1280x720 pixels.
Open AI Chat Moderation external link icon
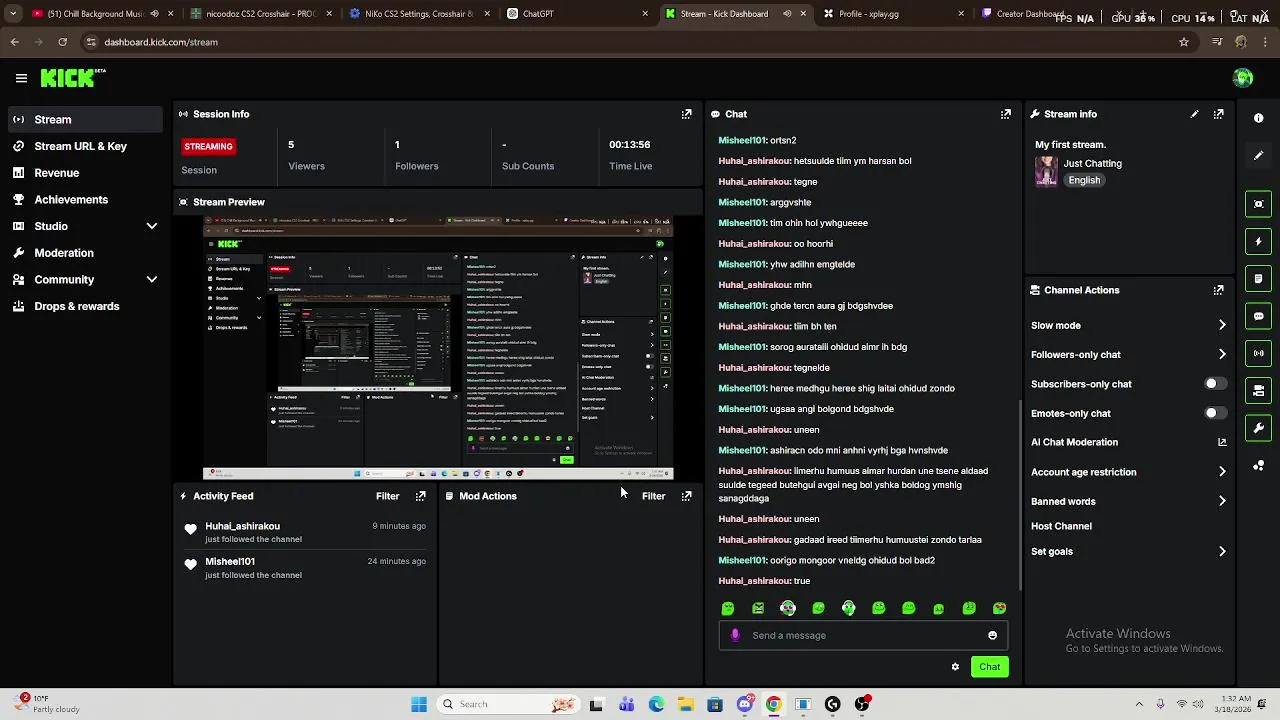tap(1222, 442)
